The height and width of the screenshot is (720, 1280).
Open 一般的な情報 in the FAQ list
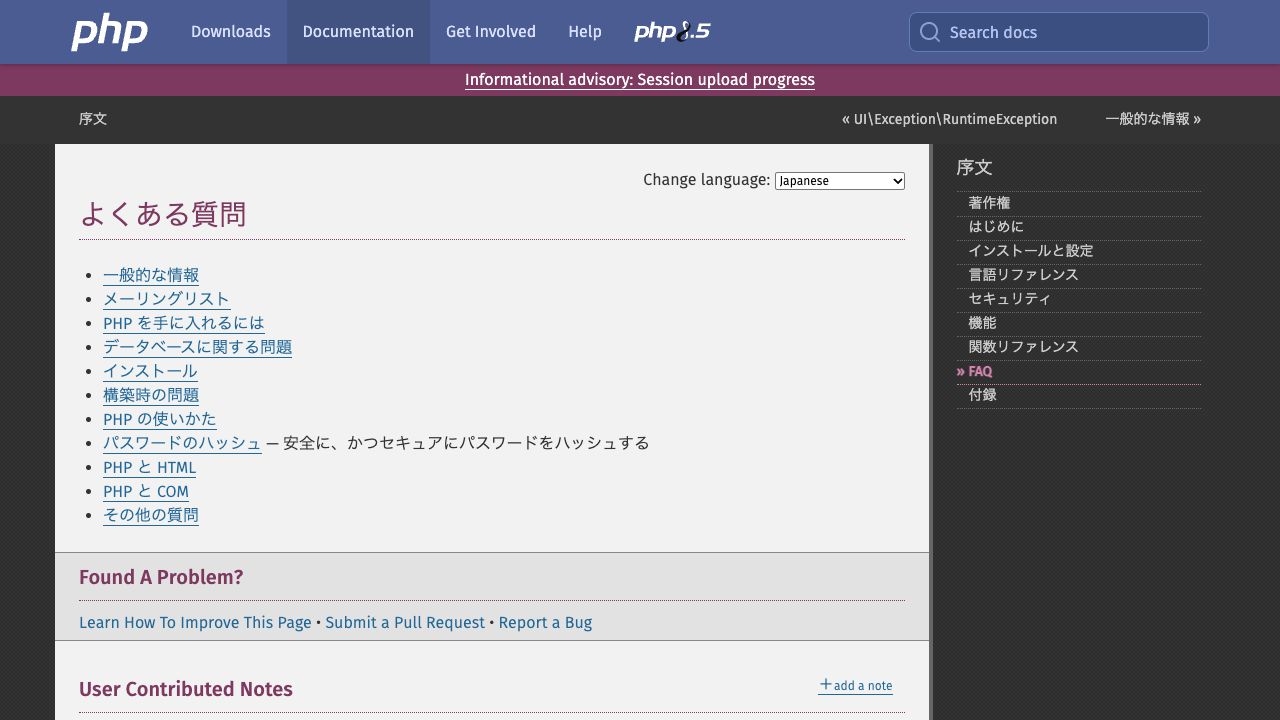(151, 275)
